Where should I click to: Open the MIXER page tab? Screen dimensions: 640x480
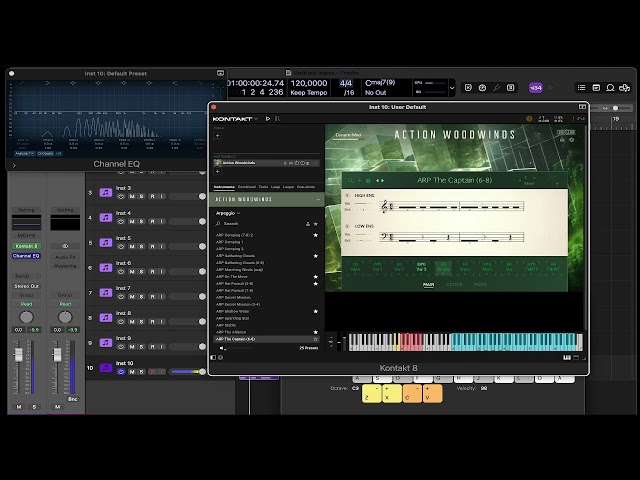[x=480, y=284]
